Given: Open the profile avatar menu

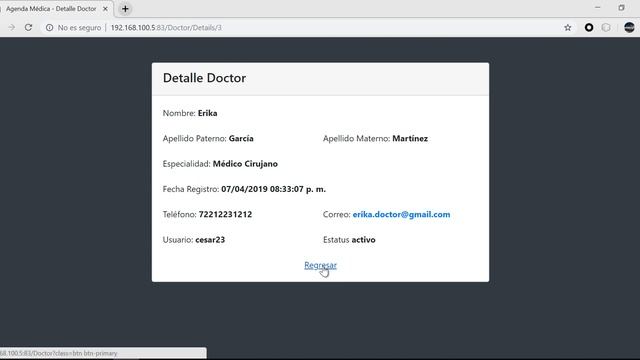Looking at the screenshot, I should pos(629,27).
